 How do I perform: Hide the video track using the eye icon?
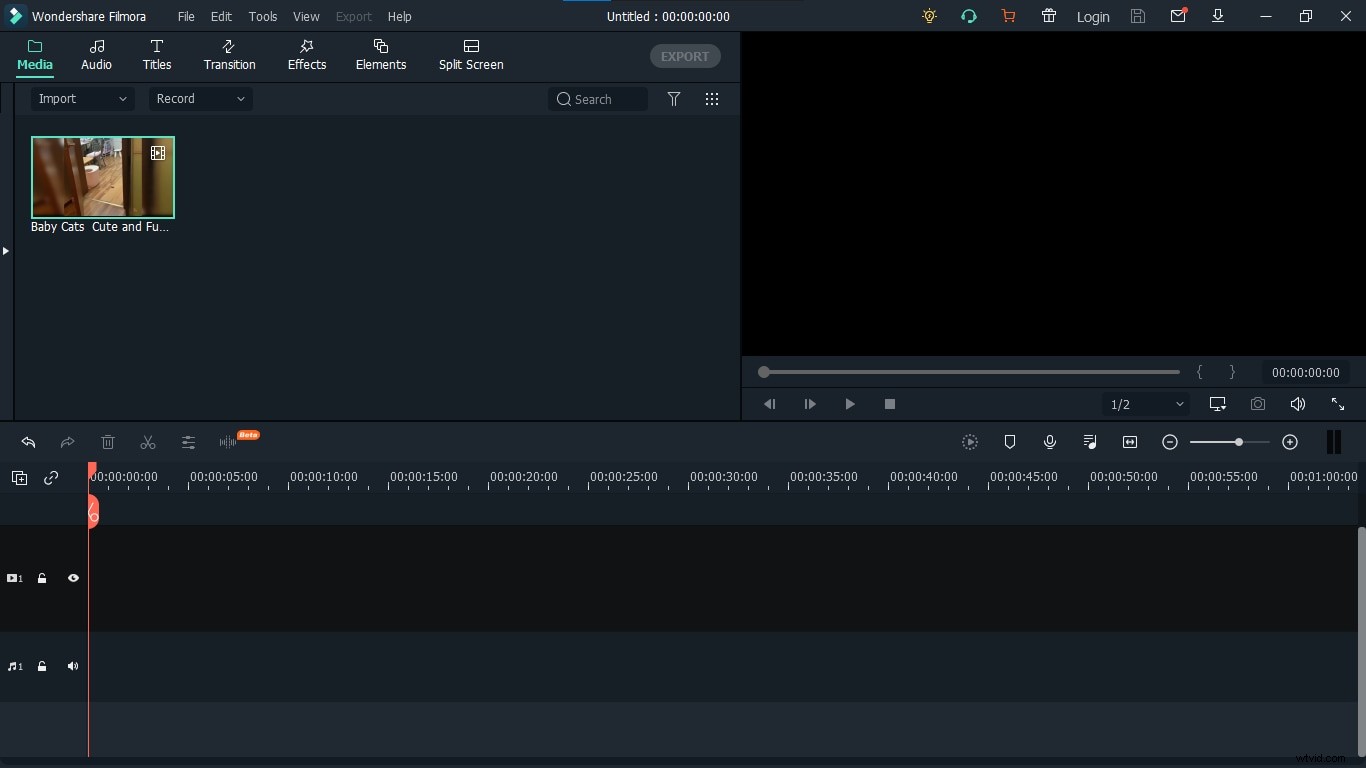coord(72,578)
